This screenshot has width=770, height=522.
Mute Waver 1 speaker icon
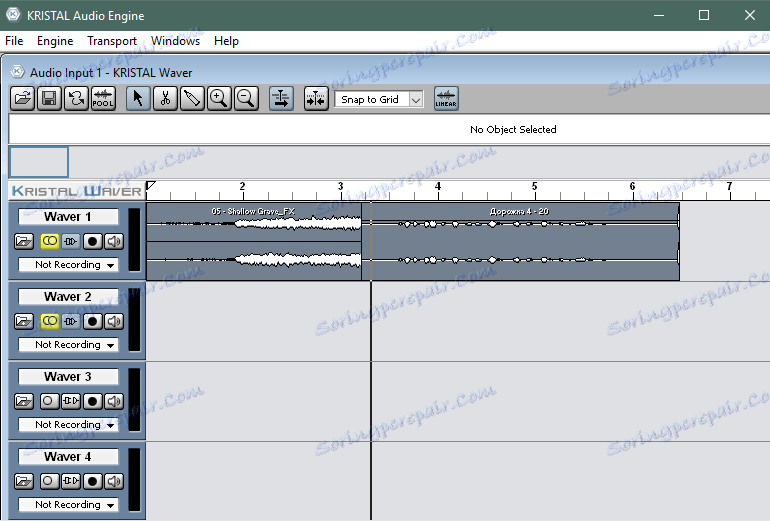(114, 241)
